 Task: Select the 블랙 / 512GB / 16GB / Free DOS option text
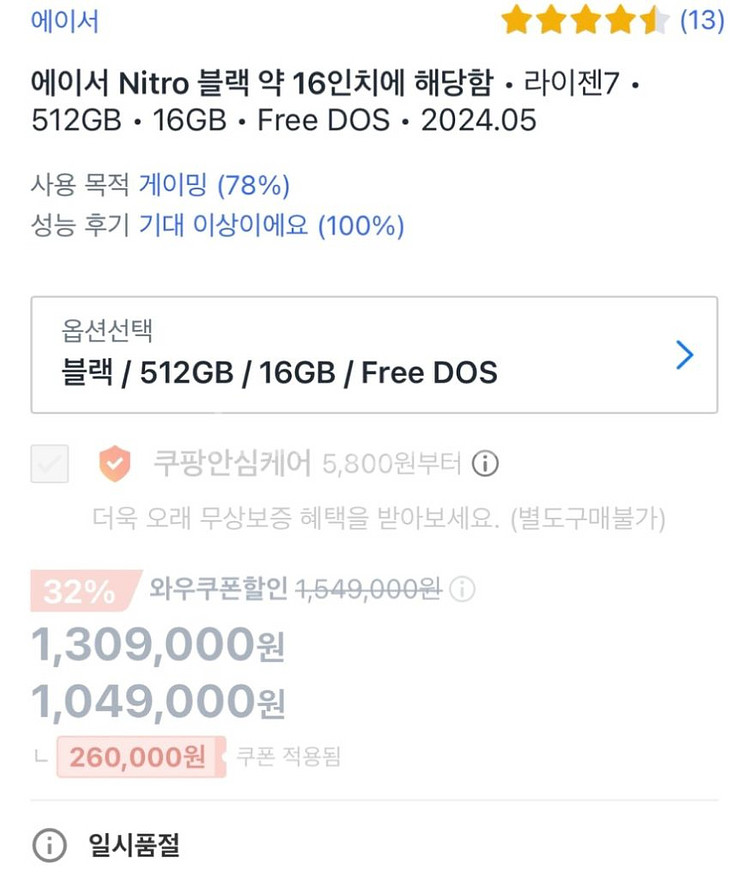coord(279,373)
